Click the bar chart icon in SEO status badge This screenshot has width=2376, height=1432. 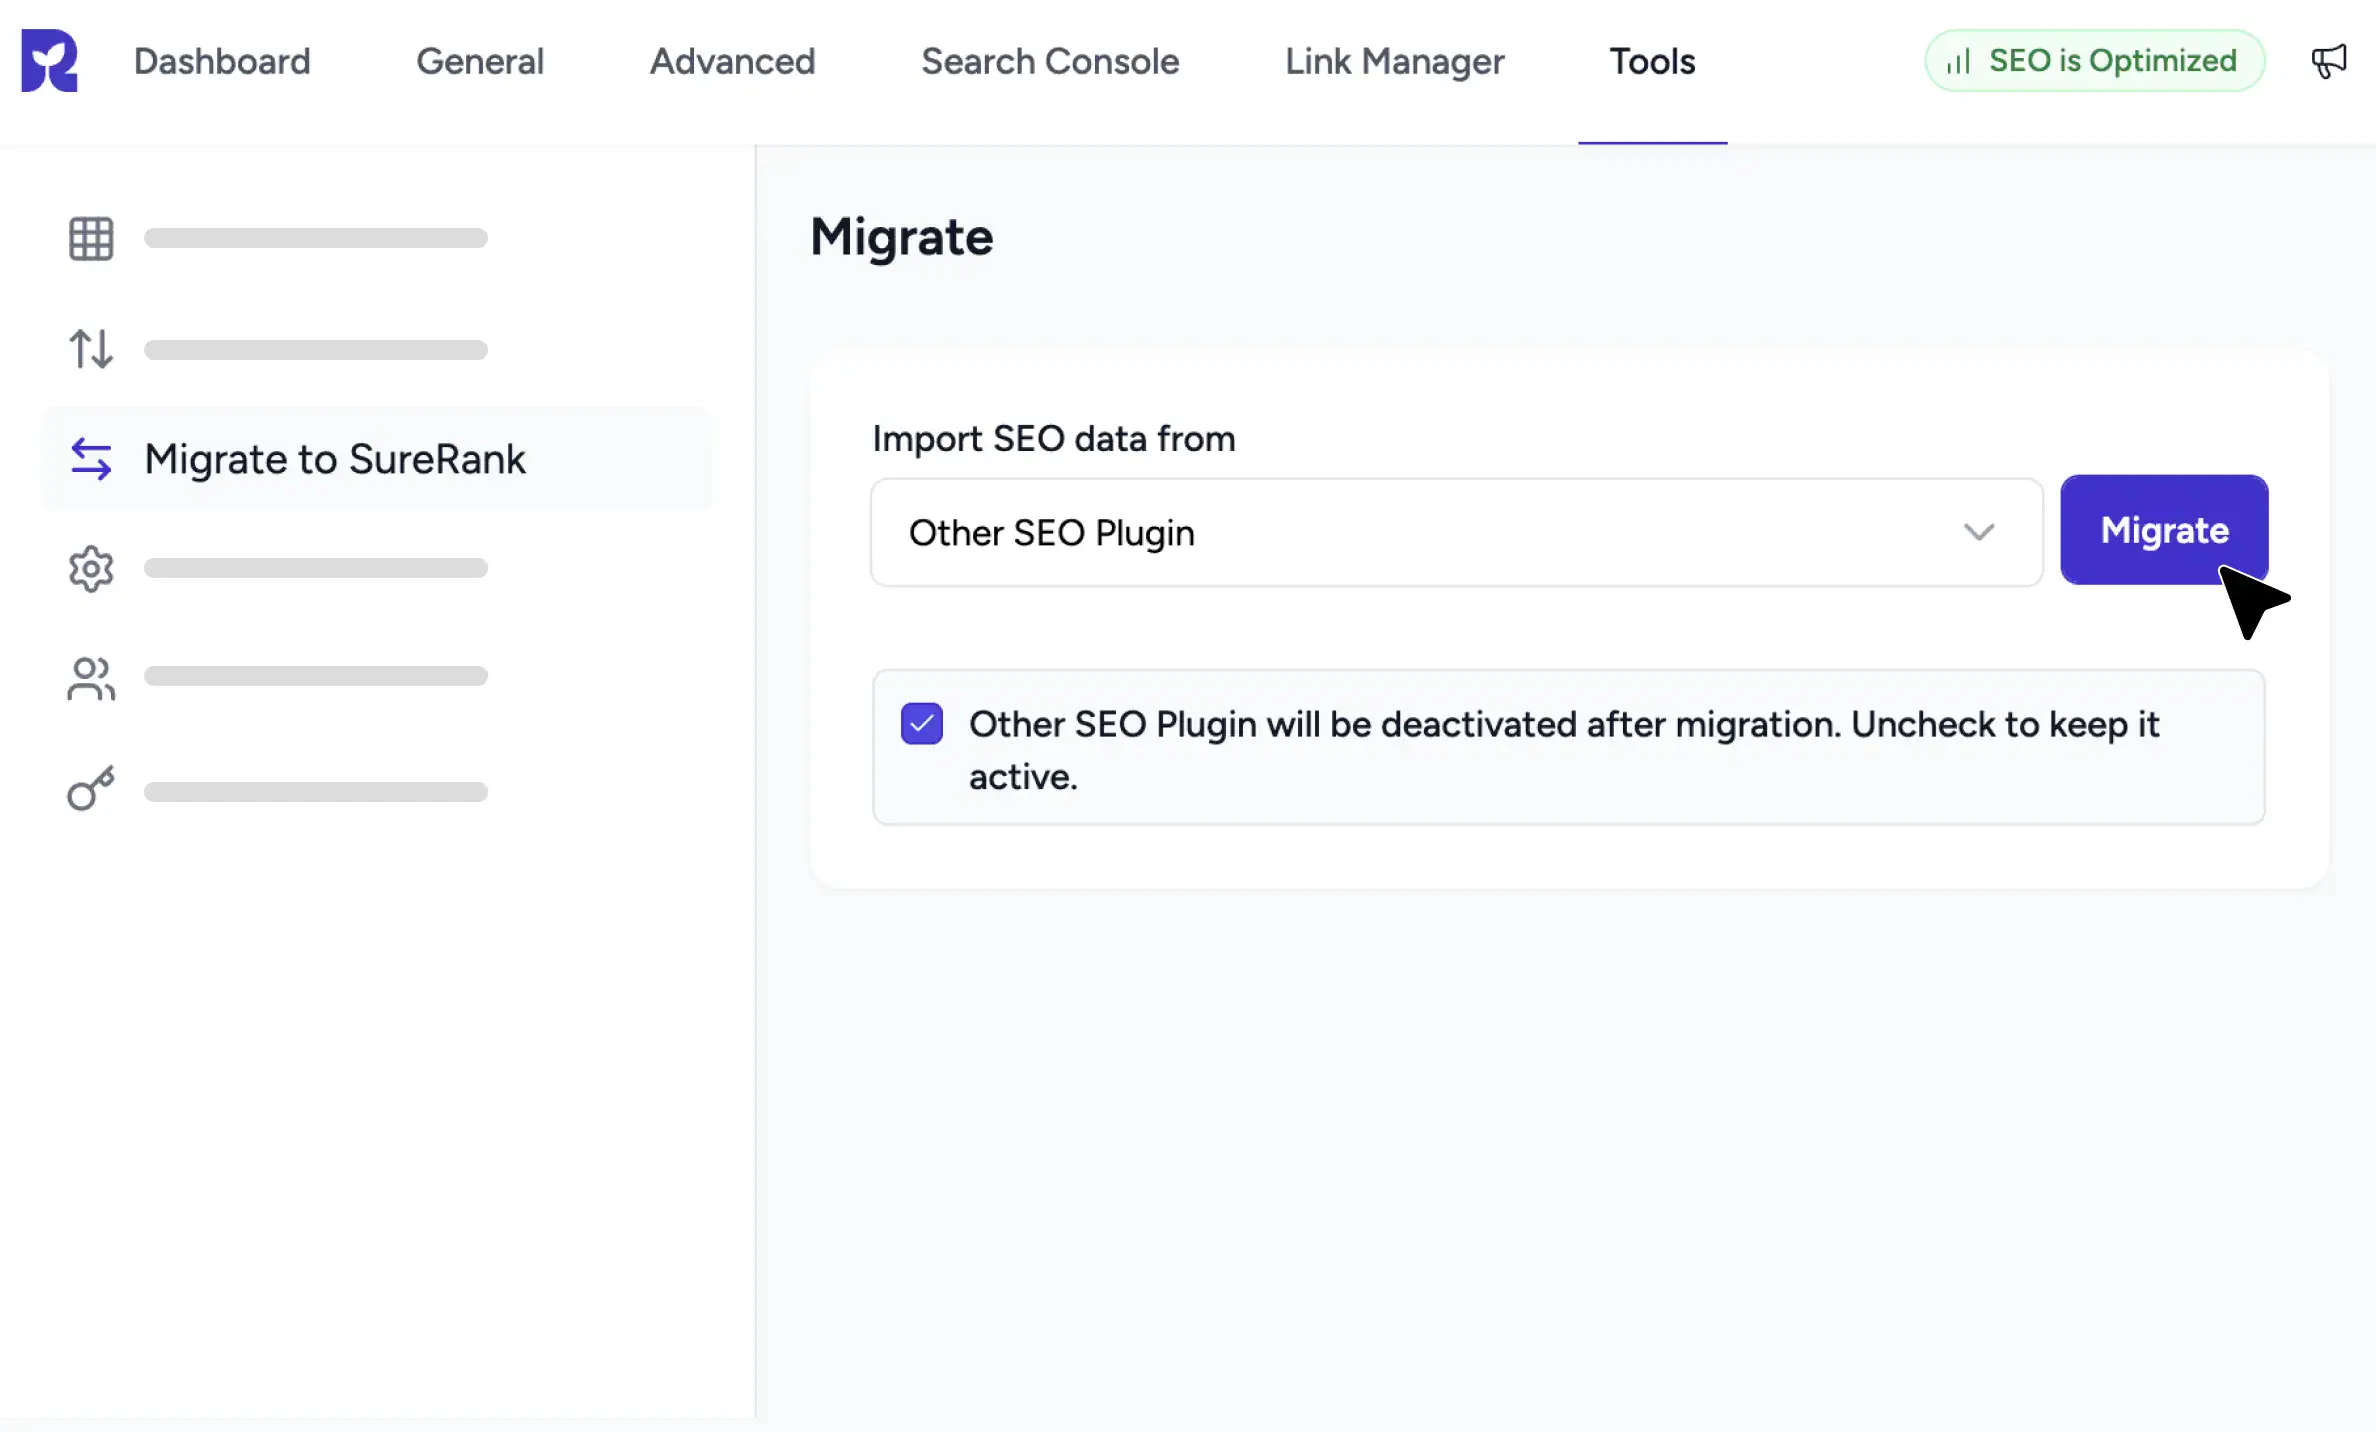[1958, 62]
